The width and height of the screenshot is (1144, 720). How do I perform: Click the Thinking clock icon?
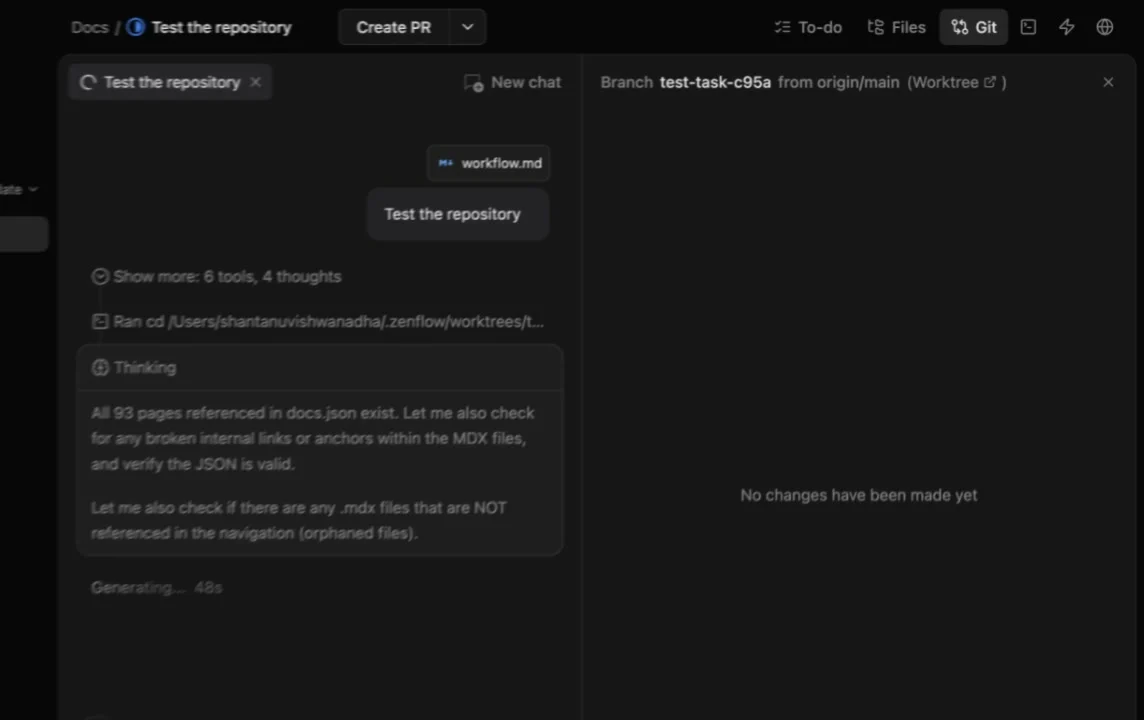coord(100,368)
